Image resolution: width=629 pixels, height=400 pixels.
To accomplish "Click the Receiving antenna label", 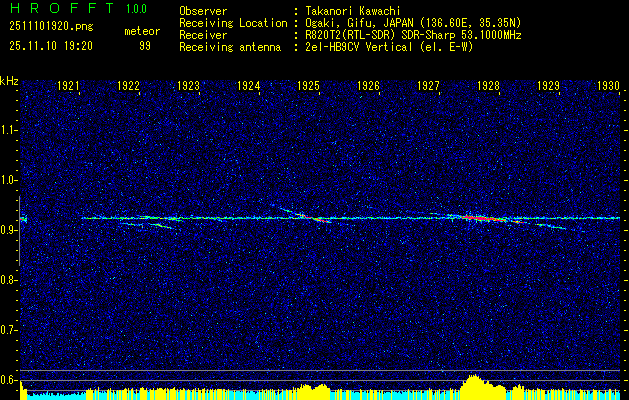I will pyautogui.click(x=230, y=47).
